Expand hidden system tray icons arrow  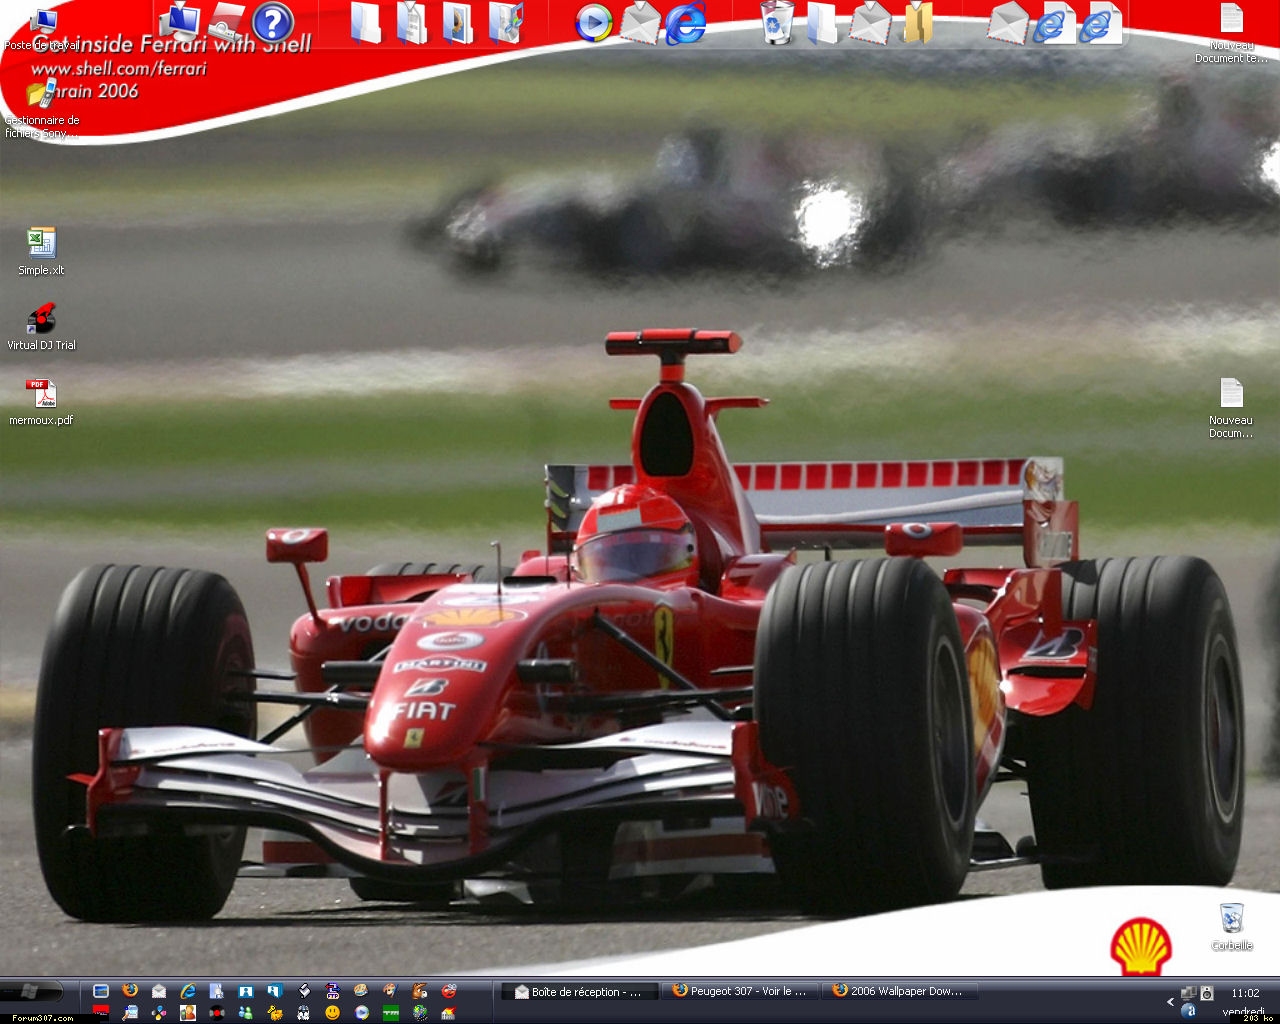1170,1001
